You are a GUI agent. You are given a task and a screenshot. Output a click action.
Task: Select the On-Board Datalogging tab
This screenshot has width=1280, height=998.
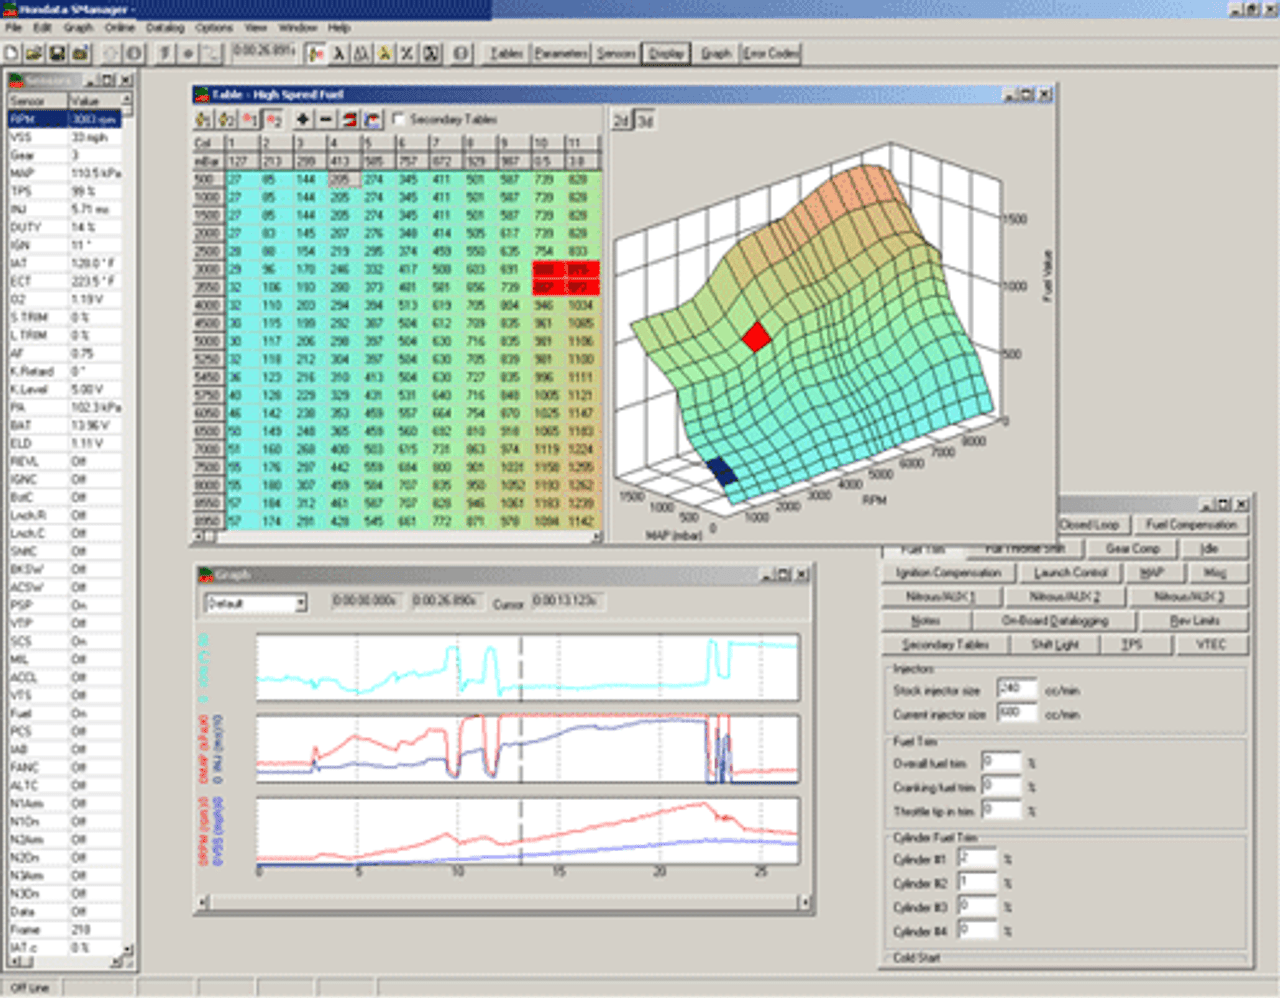[1055, 620]
